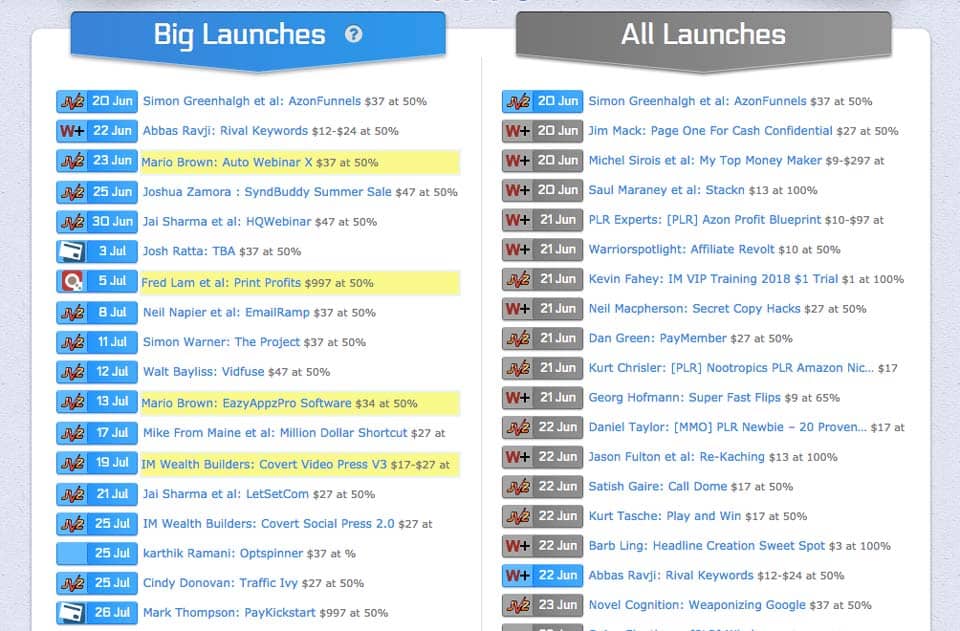The height and width of the screenshot is (631, 960).
Task: Click the payment card icon beside Josh Ratta: TBA
Action: click(x=68, y=252)
